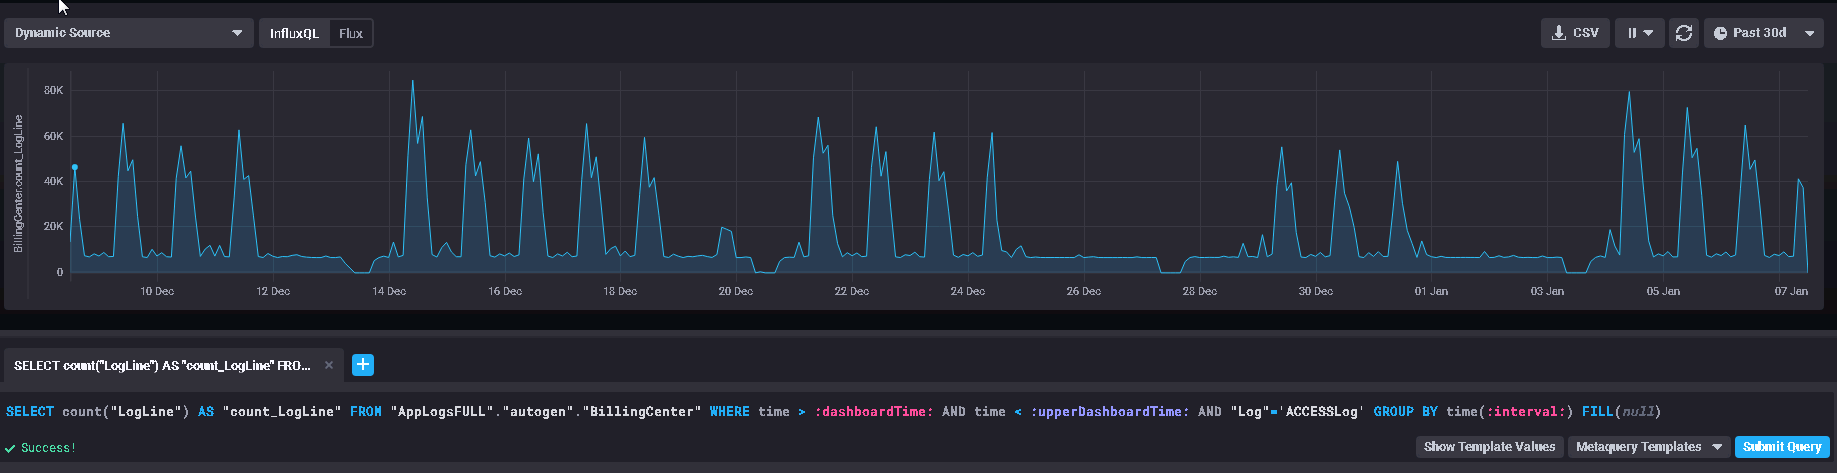Open Metaquery Templates dropdown
Screen dimensions: 1837x473
pos(1648,447)
